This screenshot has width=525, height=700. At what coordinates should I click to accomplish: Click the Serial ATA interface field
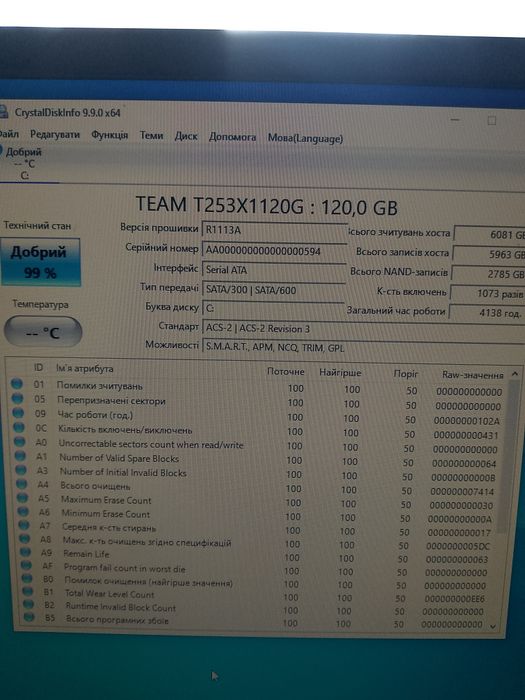pos(274,270)
